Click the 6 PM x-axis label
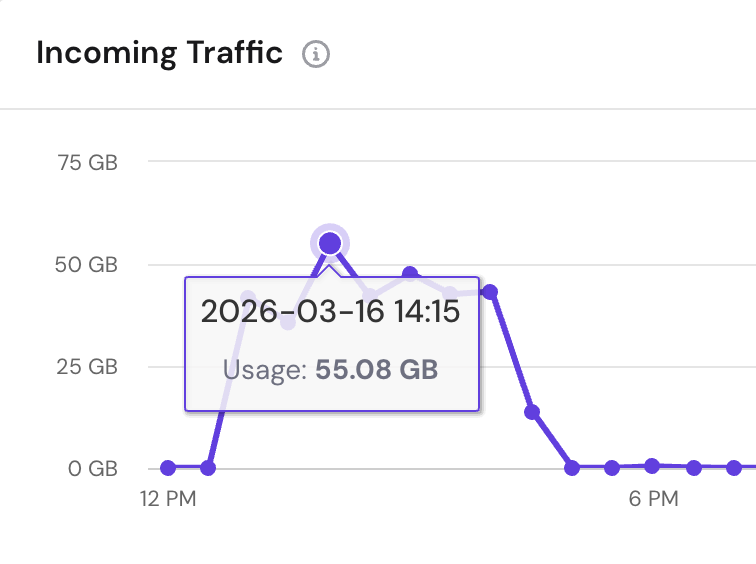This screenshot has height=564, width=756. pyautogui.click(x=653, y=499)
